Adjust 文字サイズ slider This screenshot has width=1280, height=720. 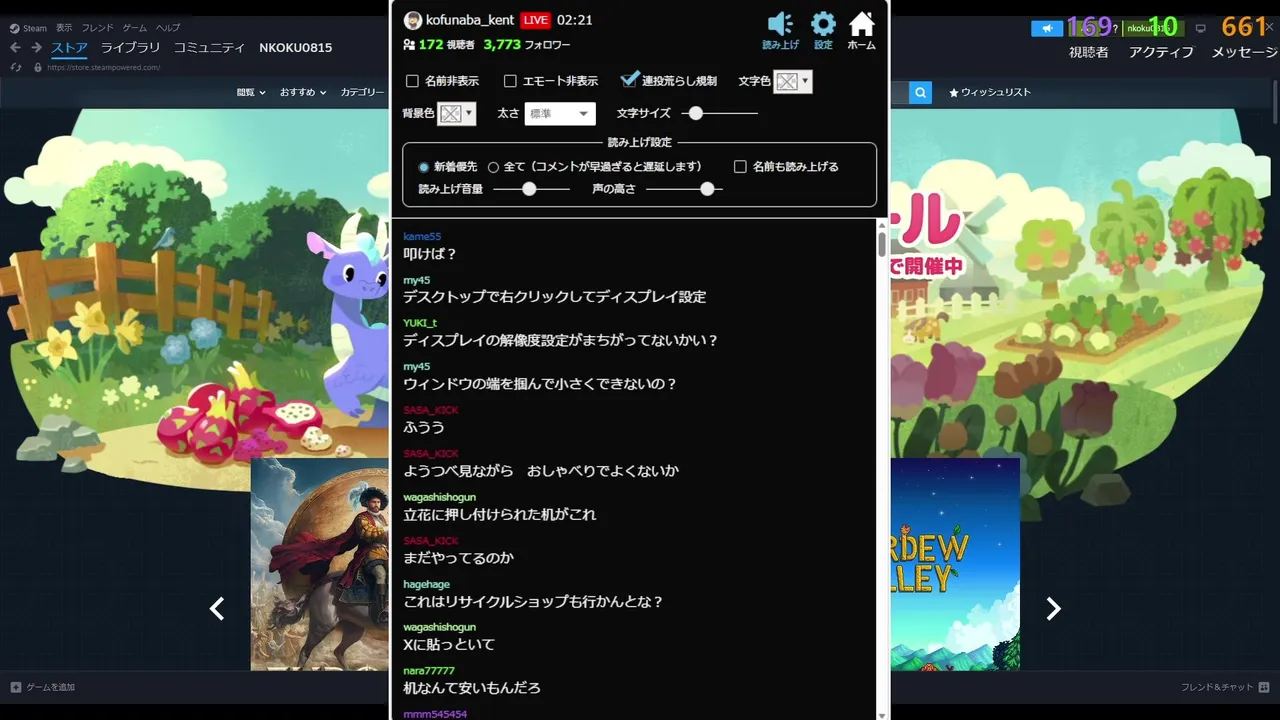[722, 114]
